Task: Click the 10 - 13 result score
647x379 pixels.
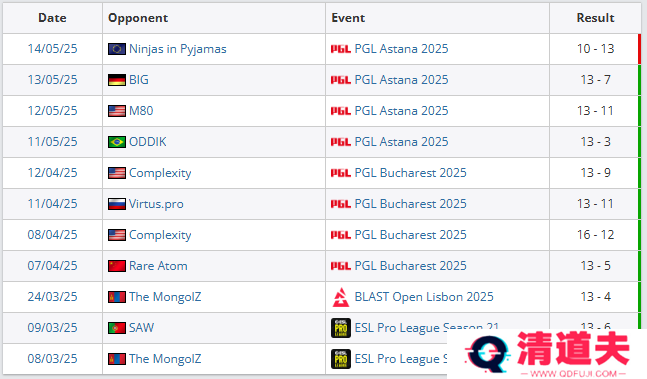Action: (595, 49)
